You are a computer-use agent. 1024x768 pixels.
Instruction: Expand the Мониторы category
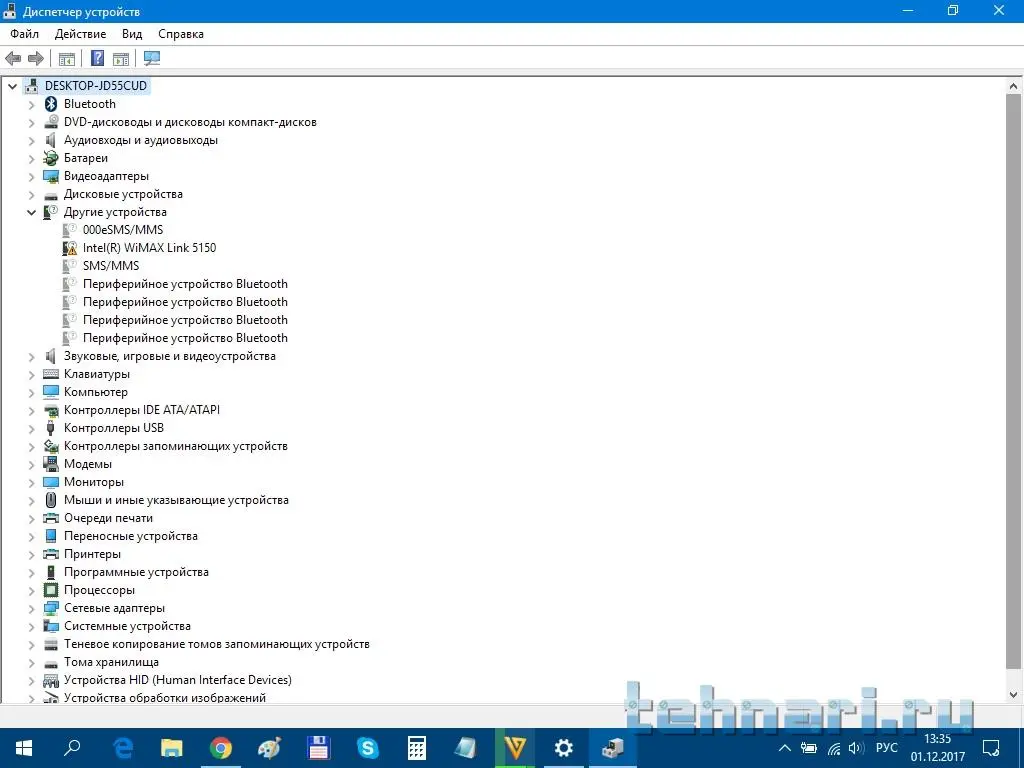31,483
